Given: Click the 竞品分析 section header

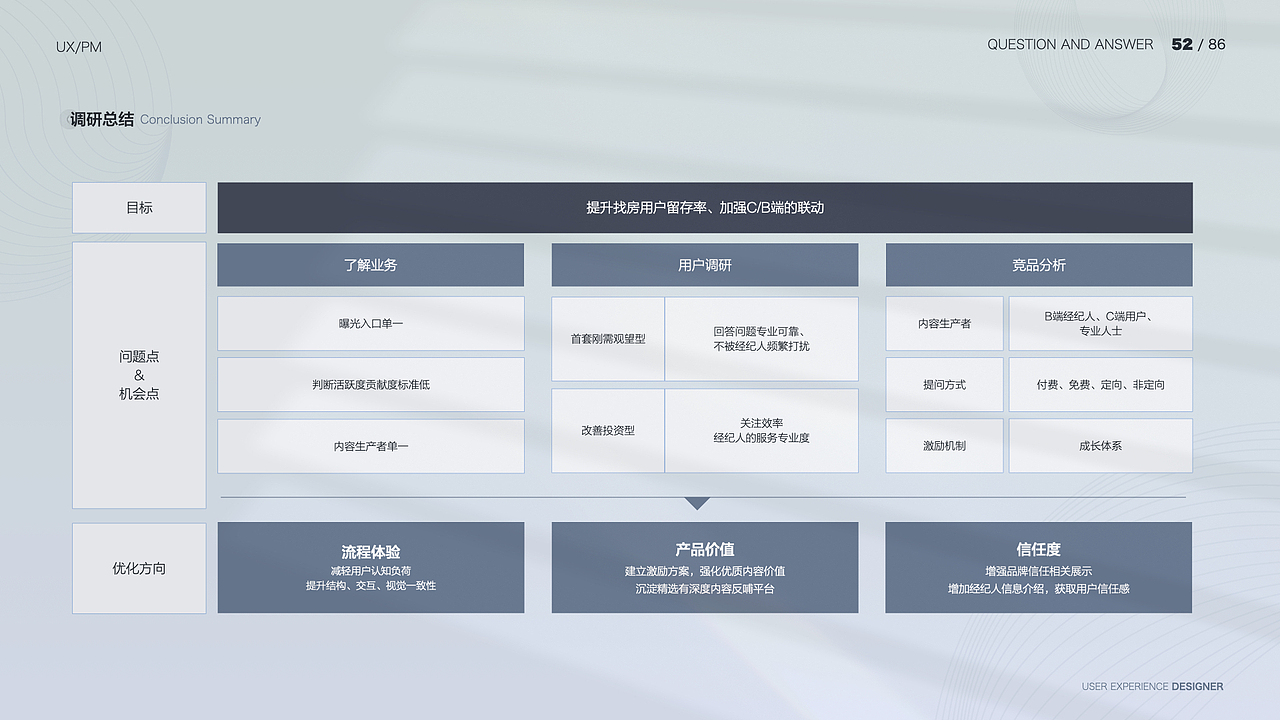Looking at the screenshot, I should (1038, 264).
